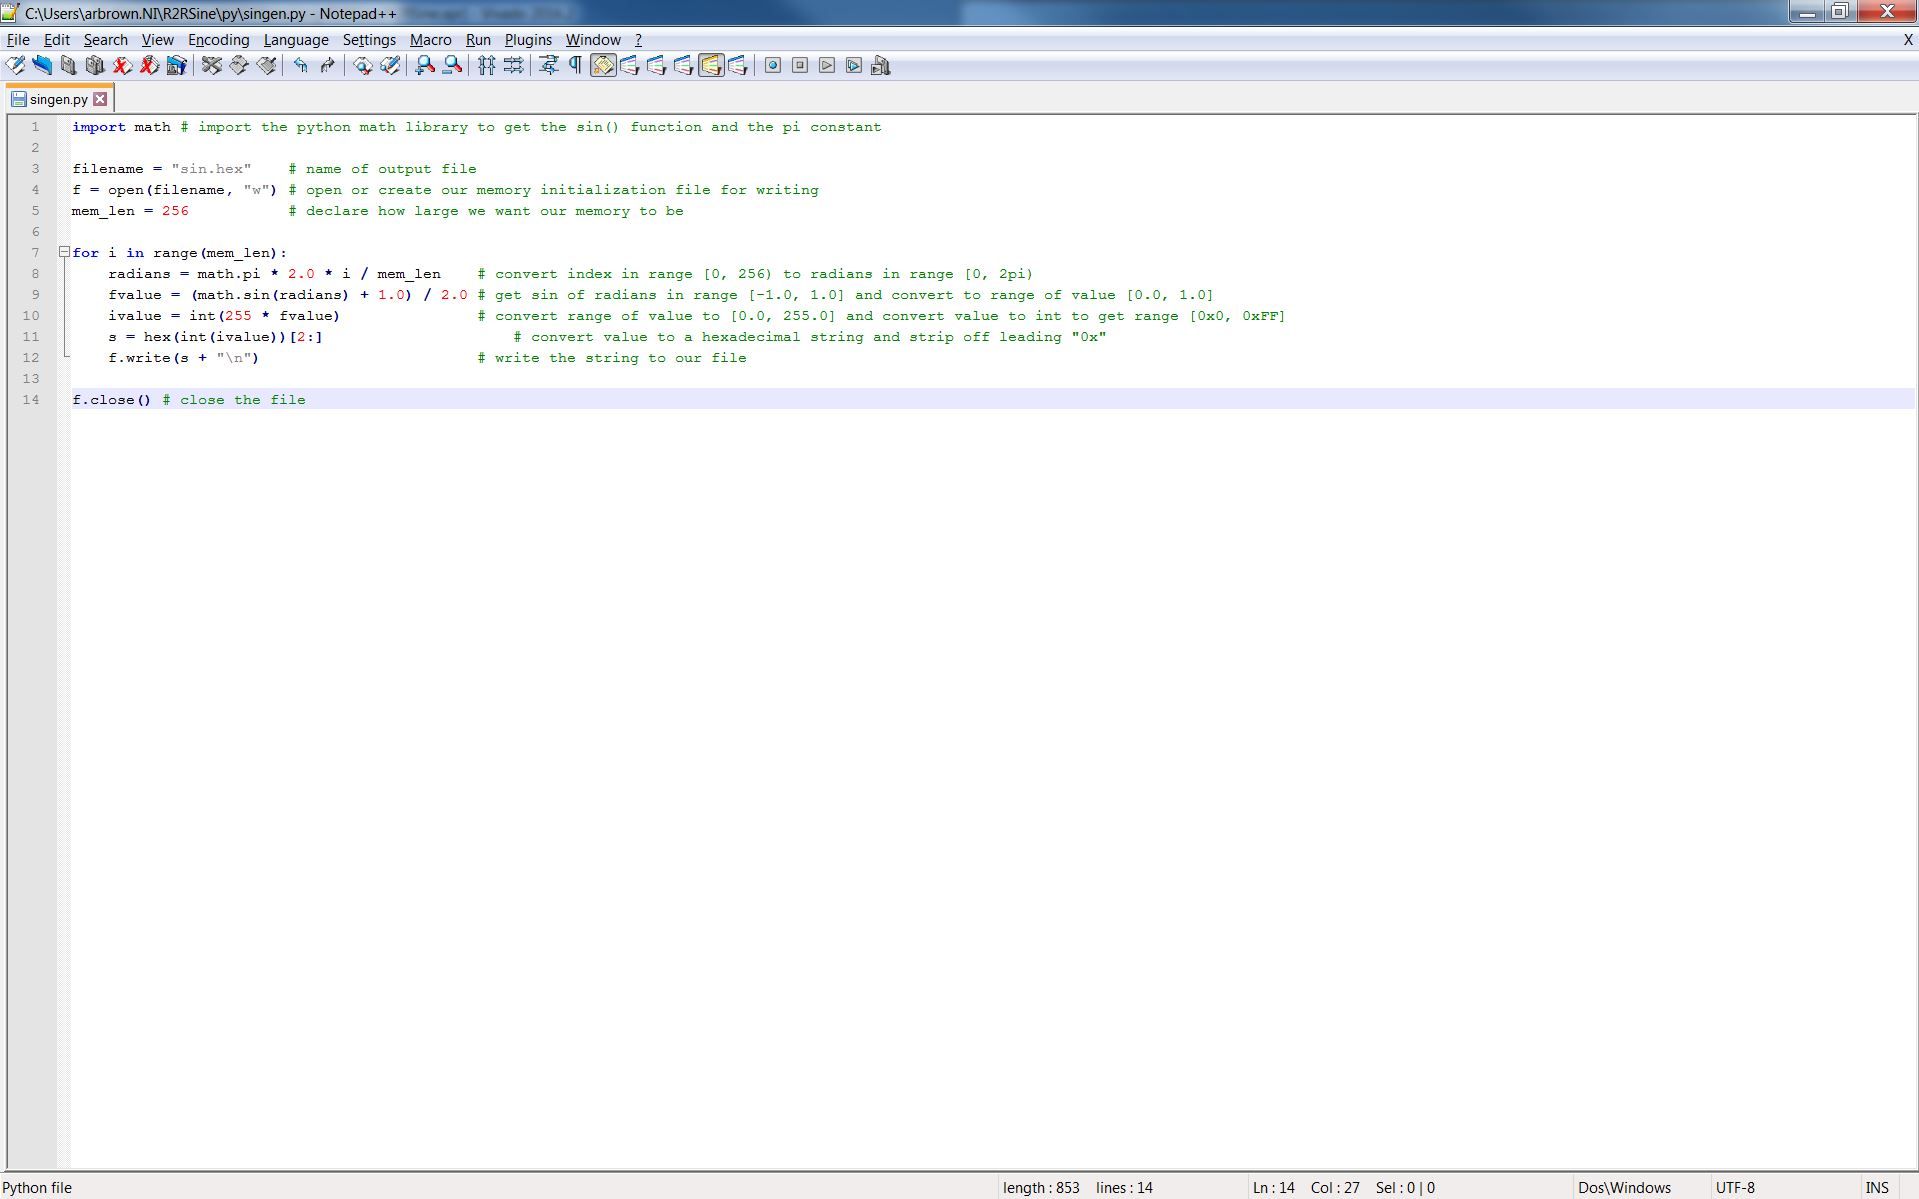This screenshot has height=1199, width=1919.
Task: Click the INS mode indicator in status bar
Action: pos(1877,1188)
